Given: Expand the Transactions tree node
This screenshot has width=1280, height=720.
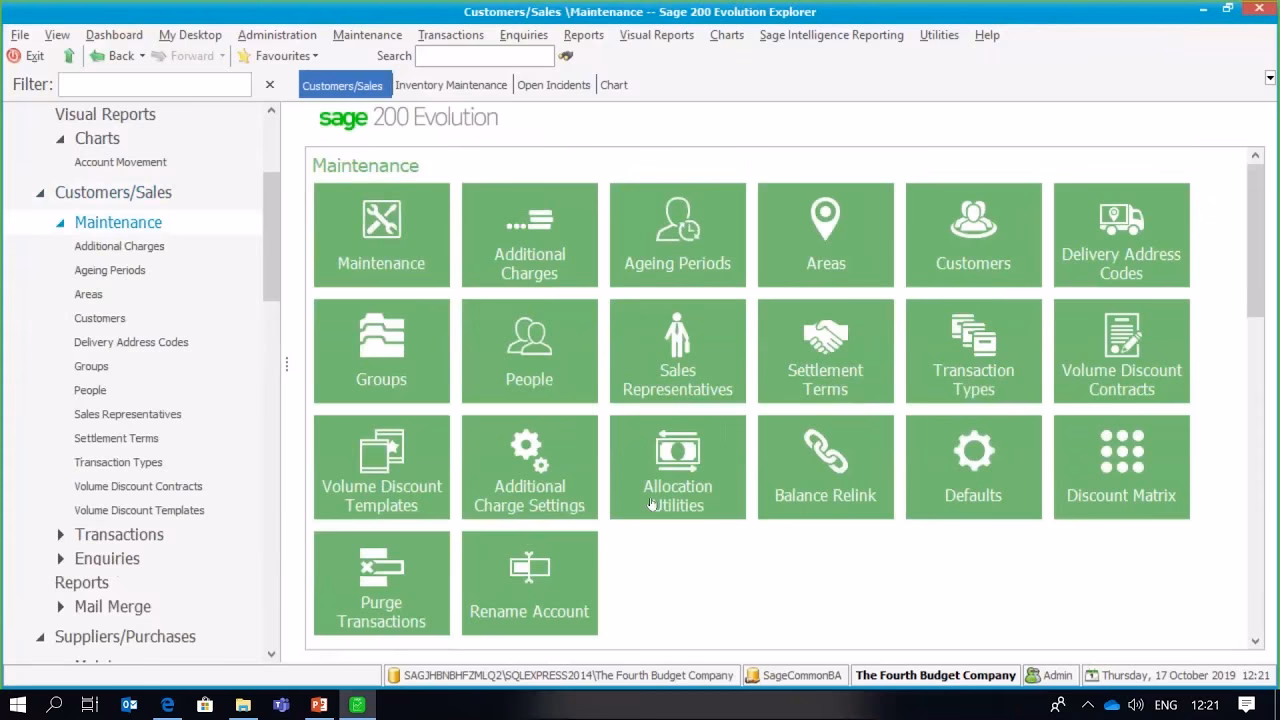Looking at the screenshot, I should pyautogui.click(x=61, y=535).
